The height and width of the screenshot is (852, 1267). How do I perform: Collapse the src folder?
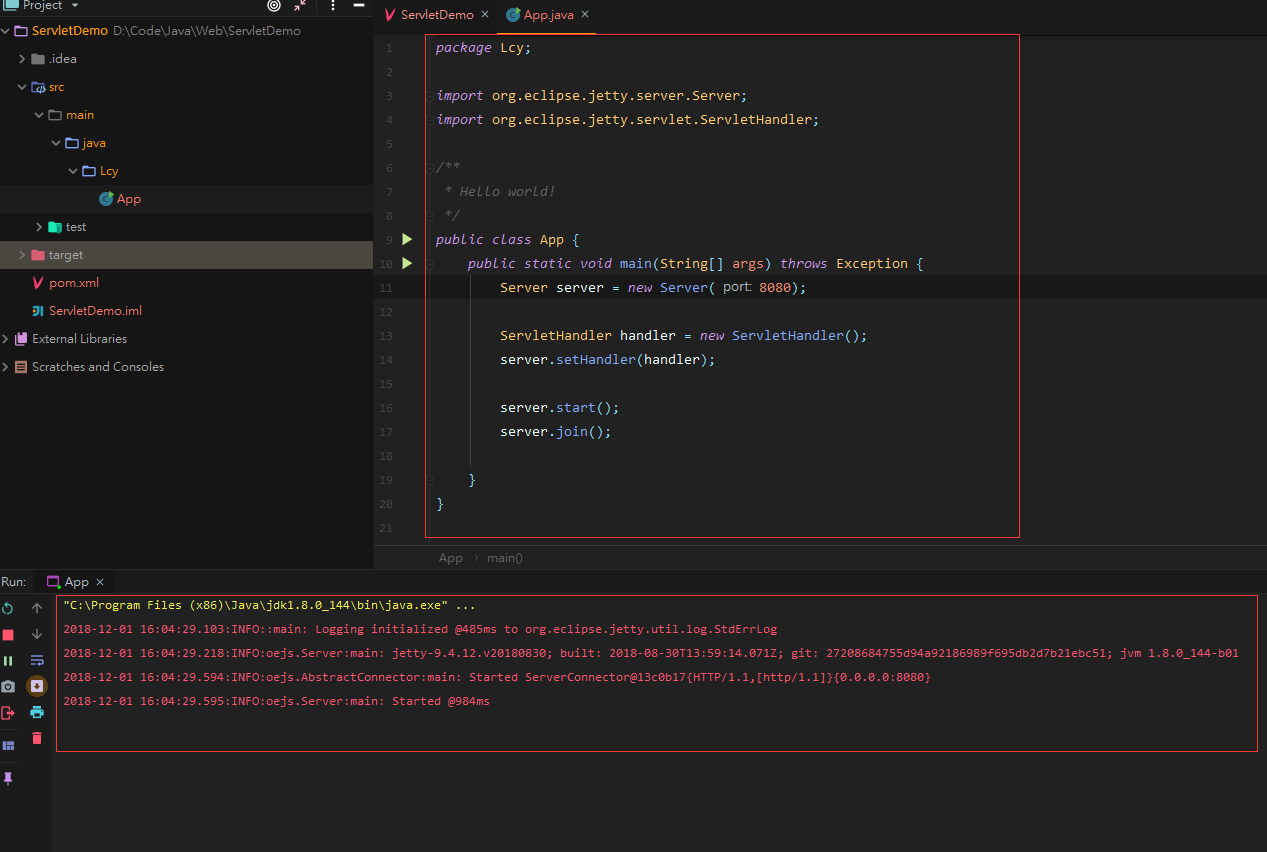point(23,87)
